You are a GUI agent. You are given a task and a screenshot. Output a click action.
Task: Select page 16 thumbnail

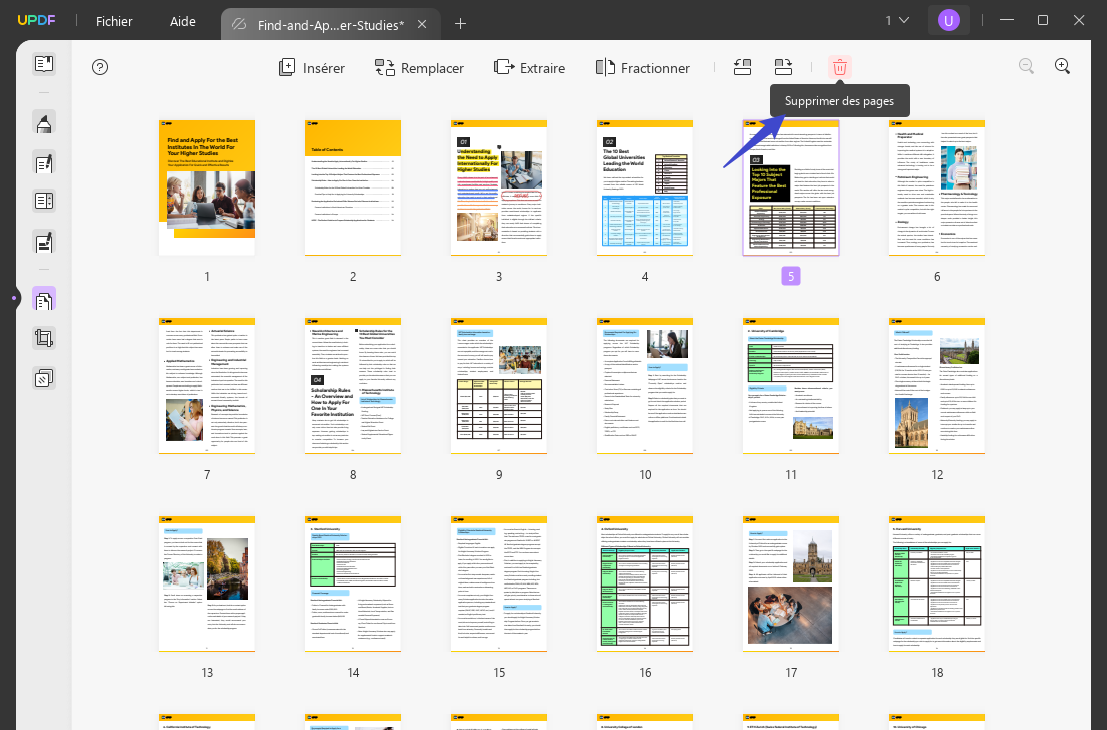(x=645, y=584)
